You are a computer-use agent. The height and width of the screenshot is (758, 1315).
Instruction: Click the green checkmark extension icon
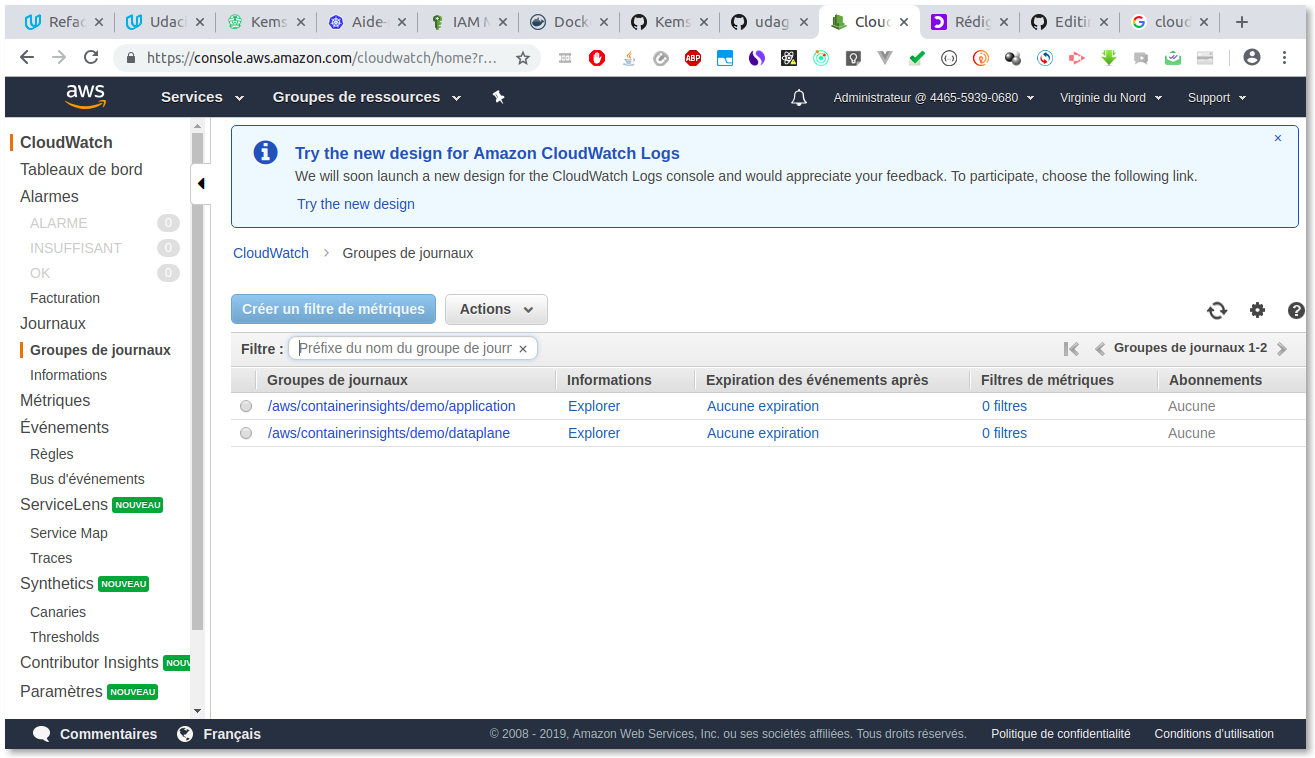click(917, 58)
